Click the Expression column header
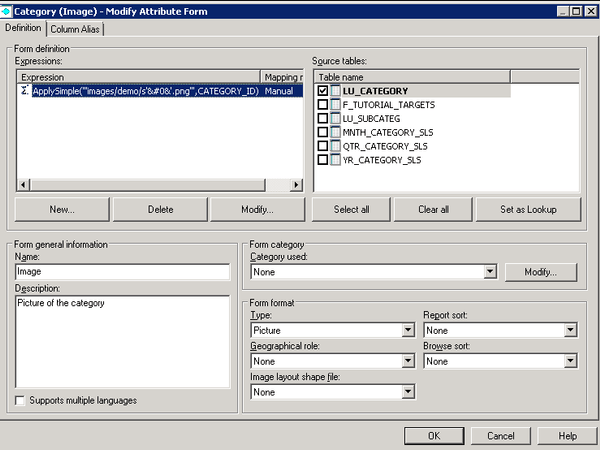 (139, 77)
